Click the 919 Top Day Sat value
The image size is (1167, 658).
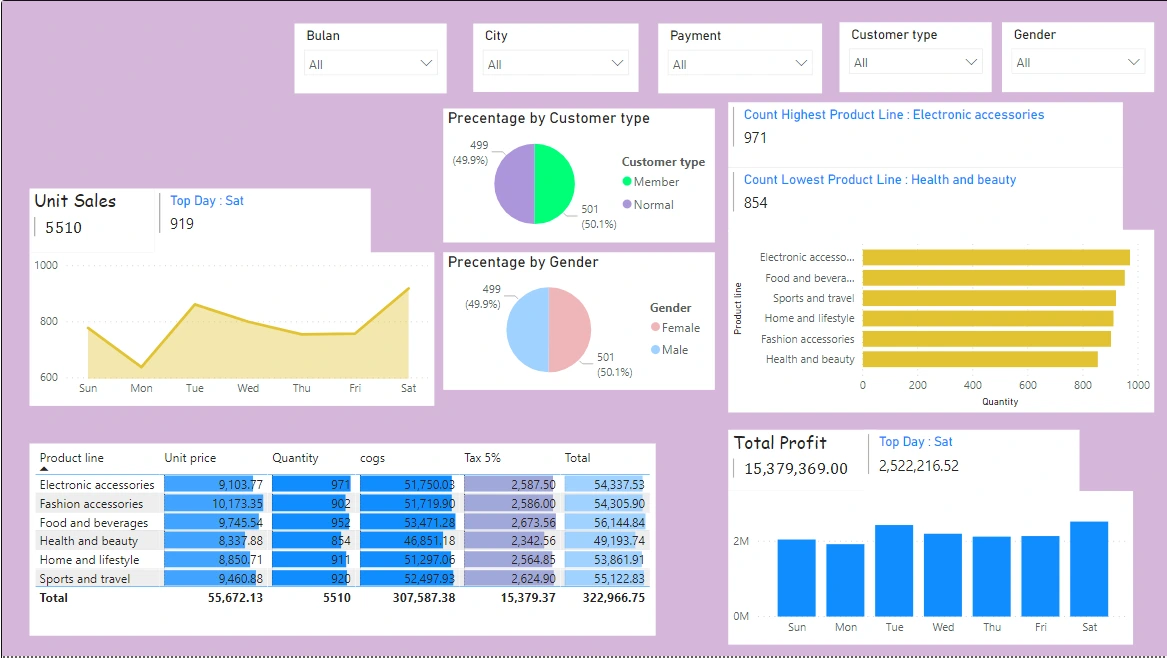(x=182, y=223)
